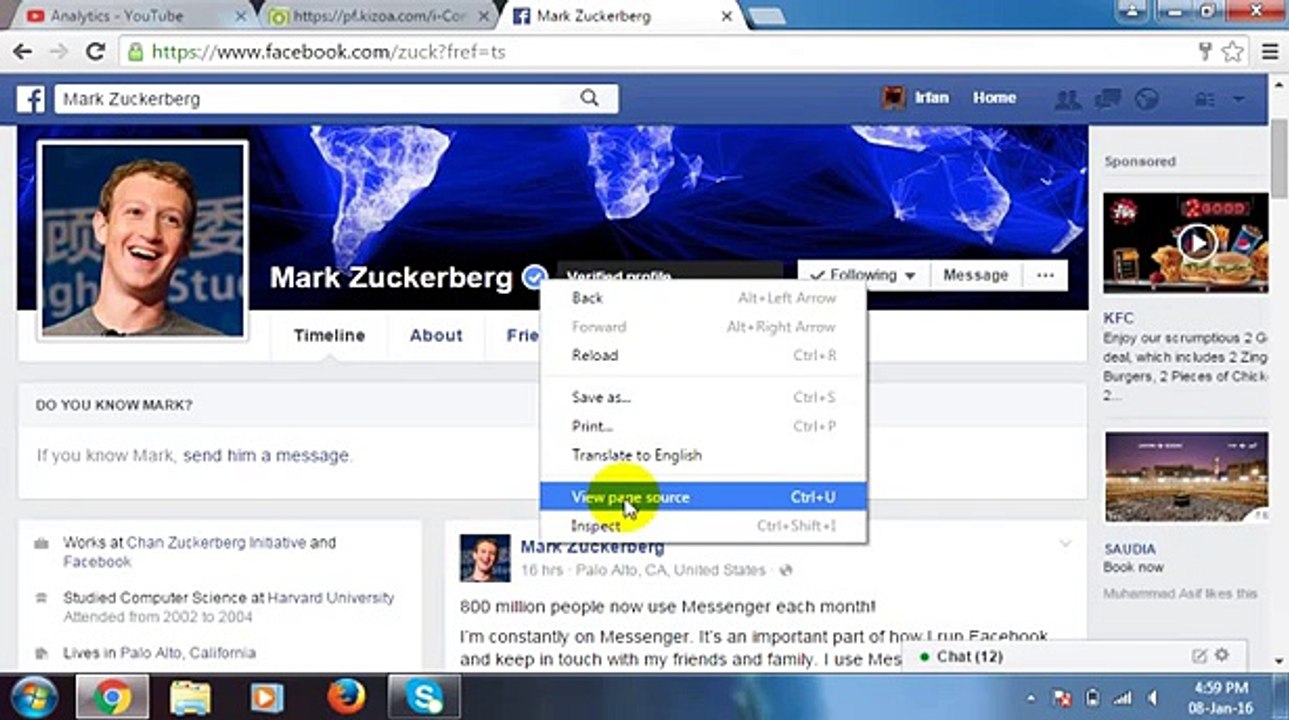Click the Message button on profile
Image resolution: width=1289 pixels, height=720 pixels.
976,275
